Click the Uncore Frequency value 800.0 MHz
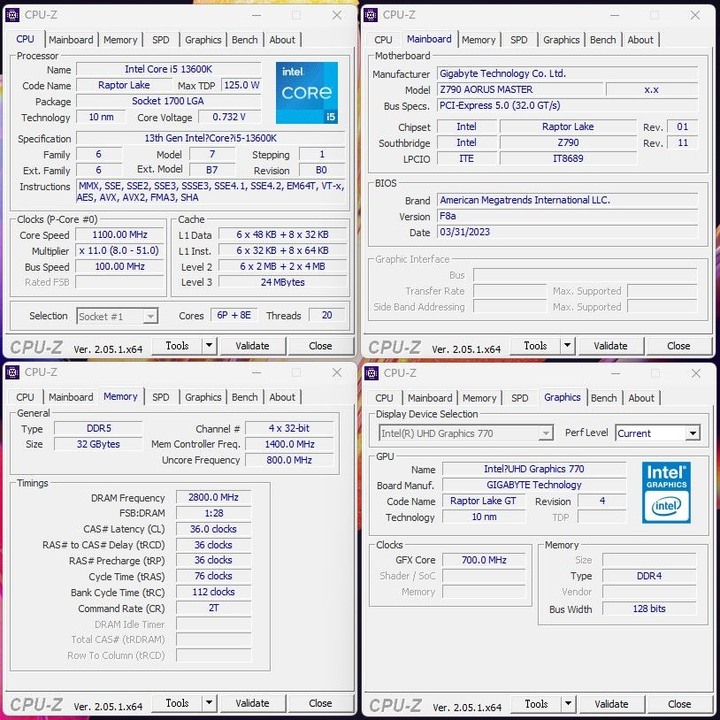720x720 pixels. (289, 460)
